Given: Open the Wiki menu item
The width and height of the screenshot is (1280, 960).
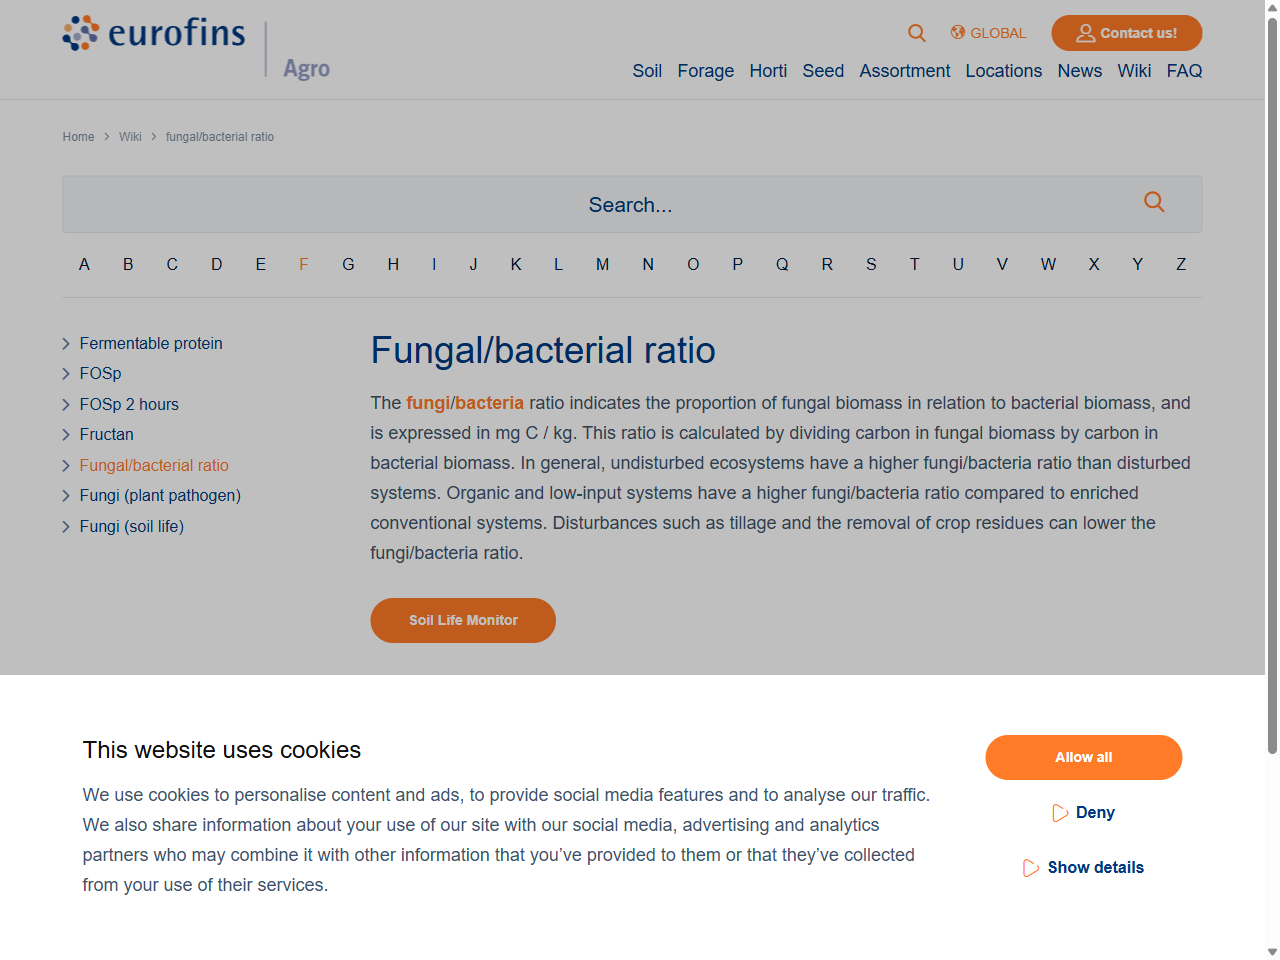Looking at the screenshot, I should point(1134,71).
